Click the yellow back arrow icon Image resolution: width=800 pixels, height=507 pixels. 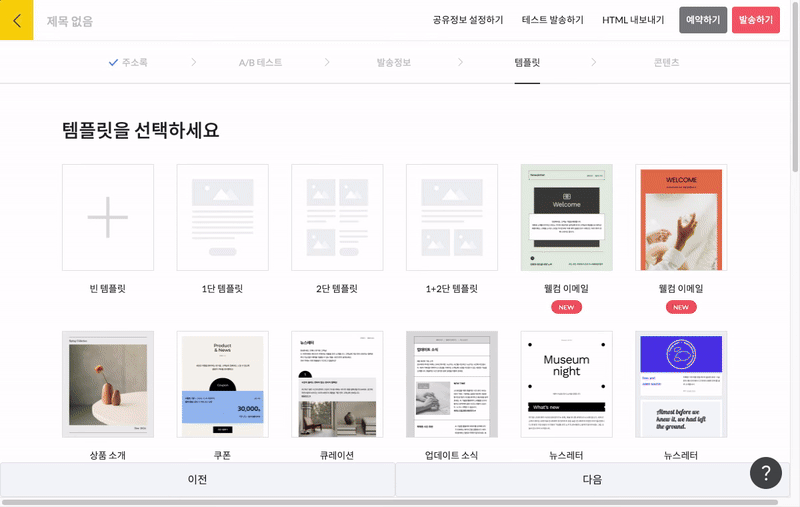point(17,19)
